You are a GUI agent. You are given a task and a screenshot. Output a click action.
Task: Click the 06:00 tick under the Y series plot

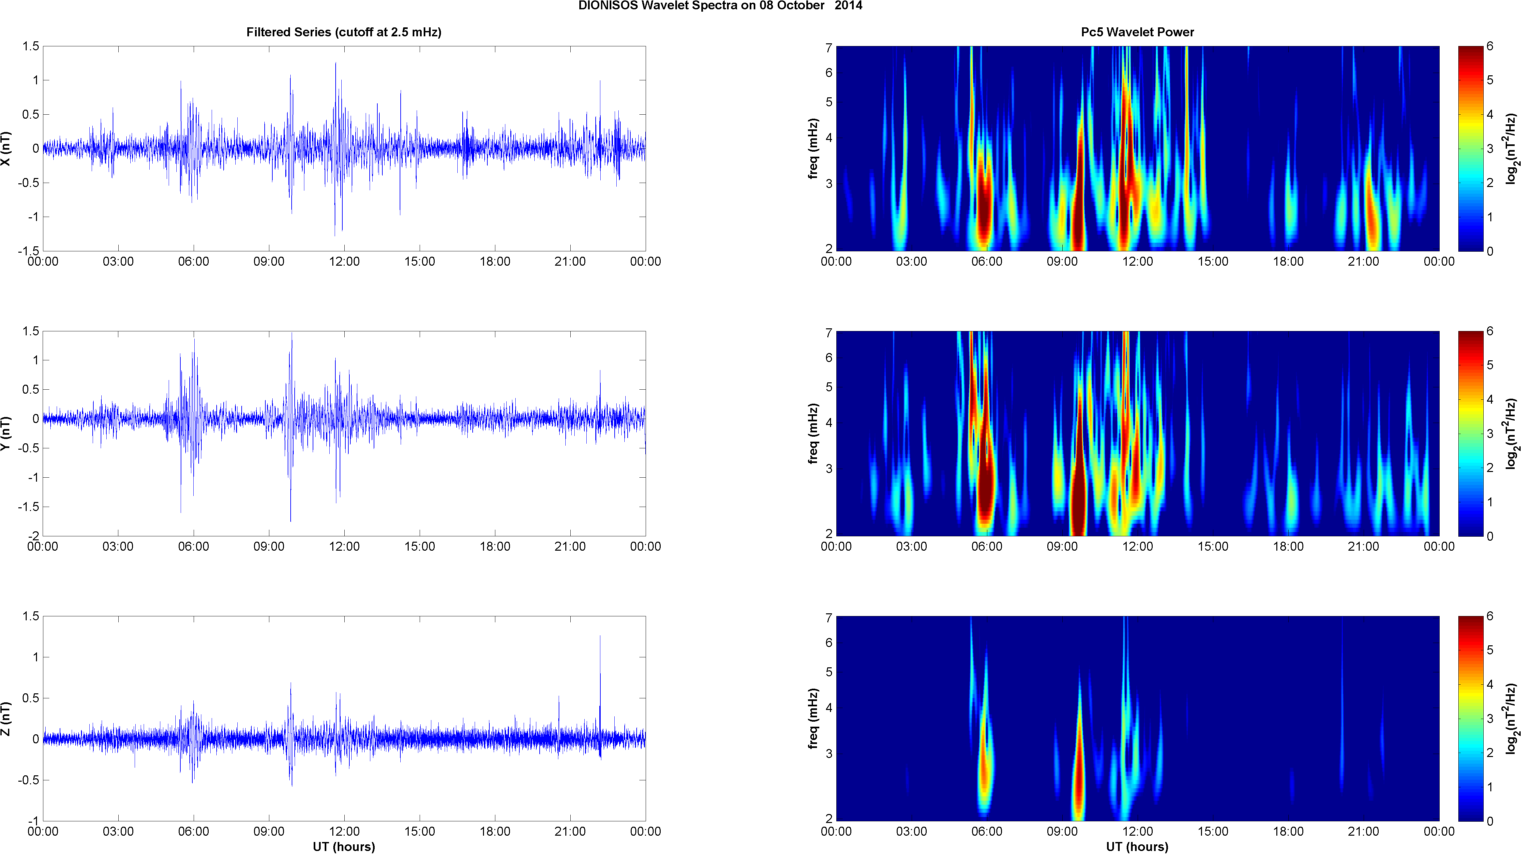(x=193, y=547)
